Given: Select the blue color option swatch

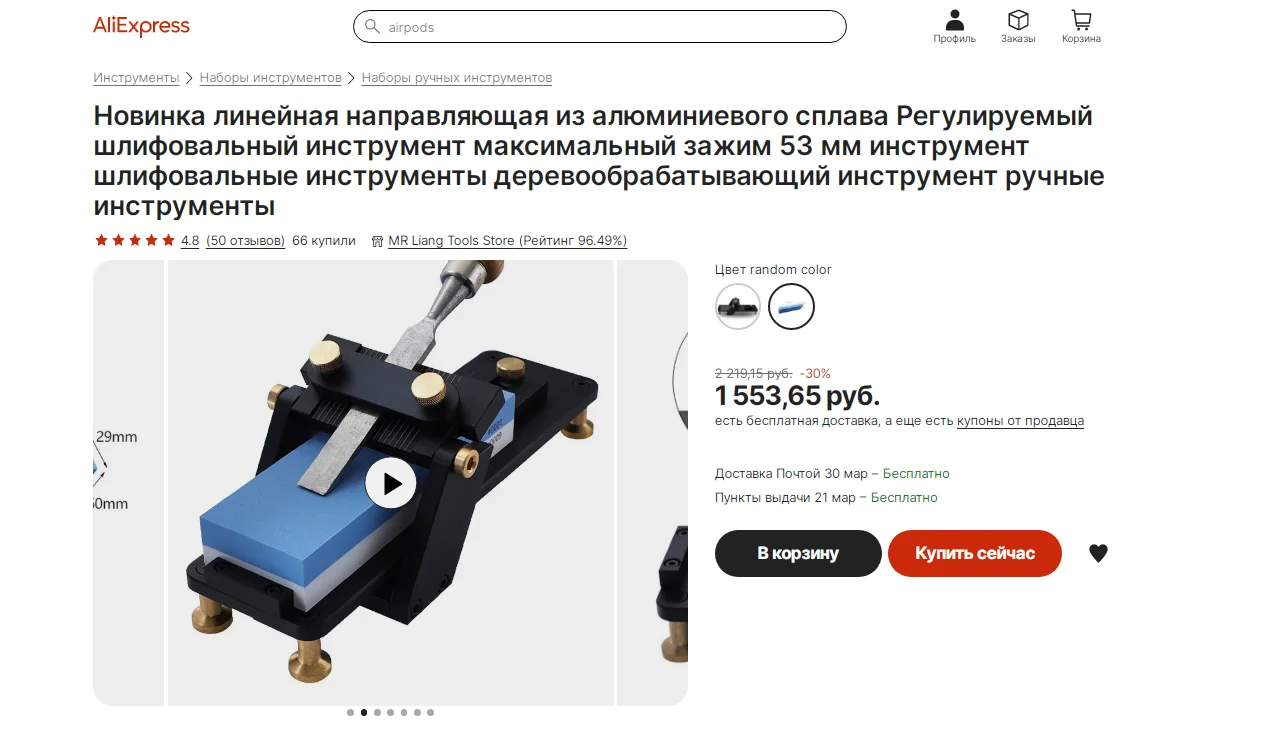Looking at the screenshot, I should (x=792, y=306).
